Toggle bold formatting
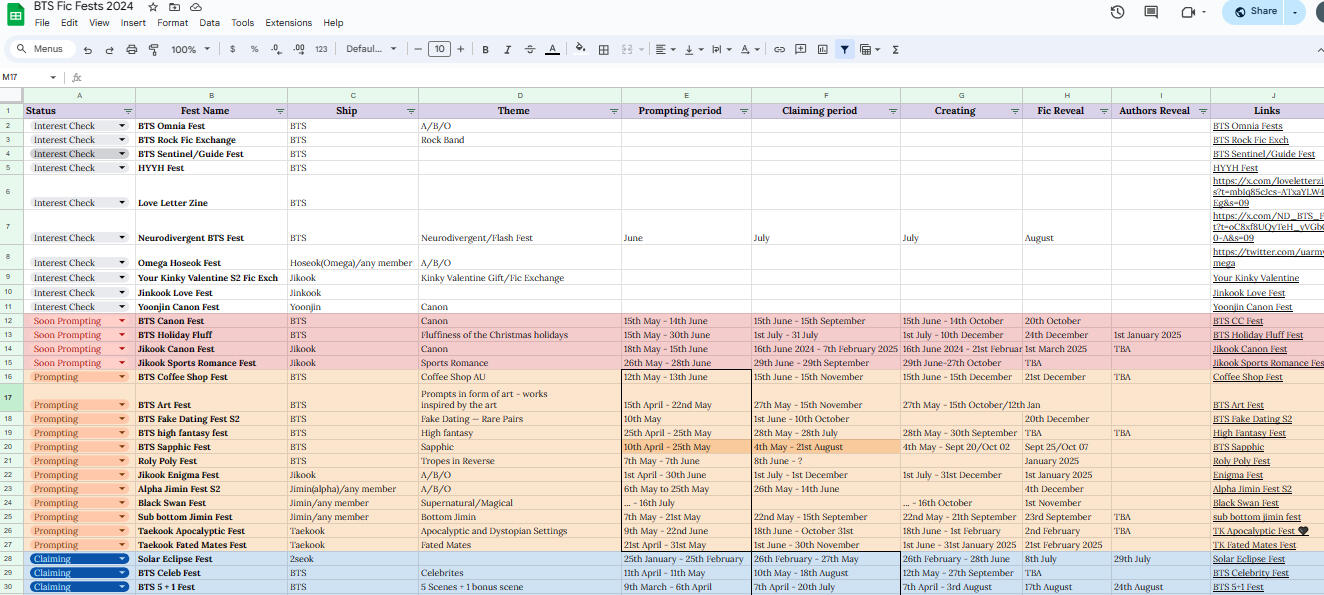Image resolution: width=1324 pixels, height=595 pixels. pyautogui.click(x=485, y=49)
